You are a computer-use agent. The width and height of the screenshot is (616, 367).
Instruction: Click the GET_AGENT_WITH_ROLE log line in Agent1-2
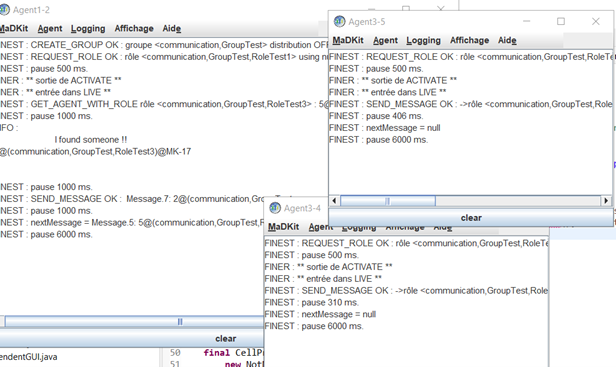[x=164, y=104]
